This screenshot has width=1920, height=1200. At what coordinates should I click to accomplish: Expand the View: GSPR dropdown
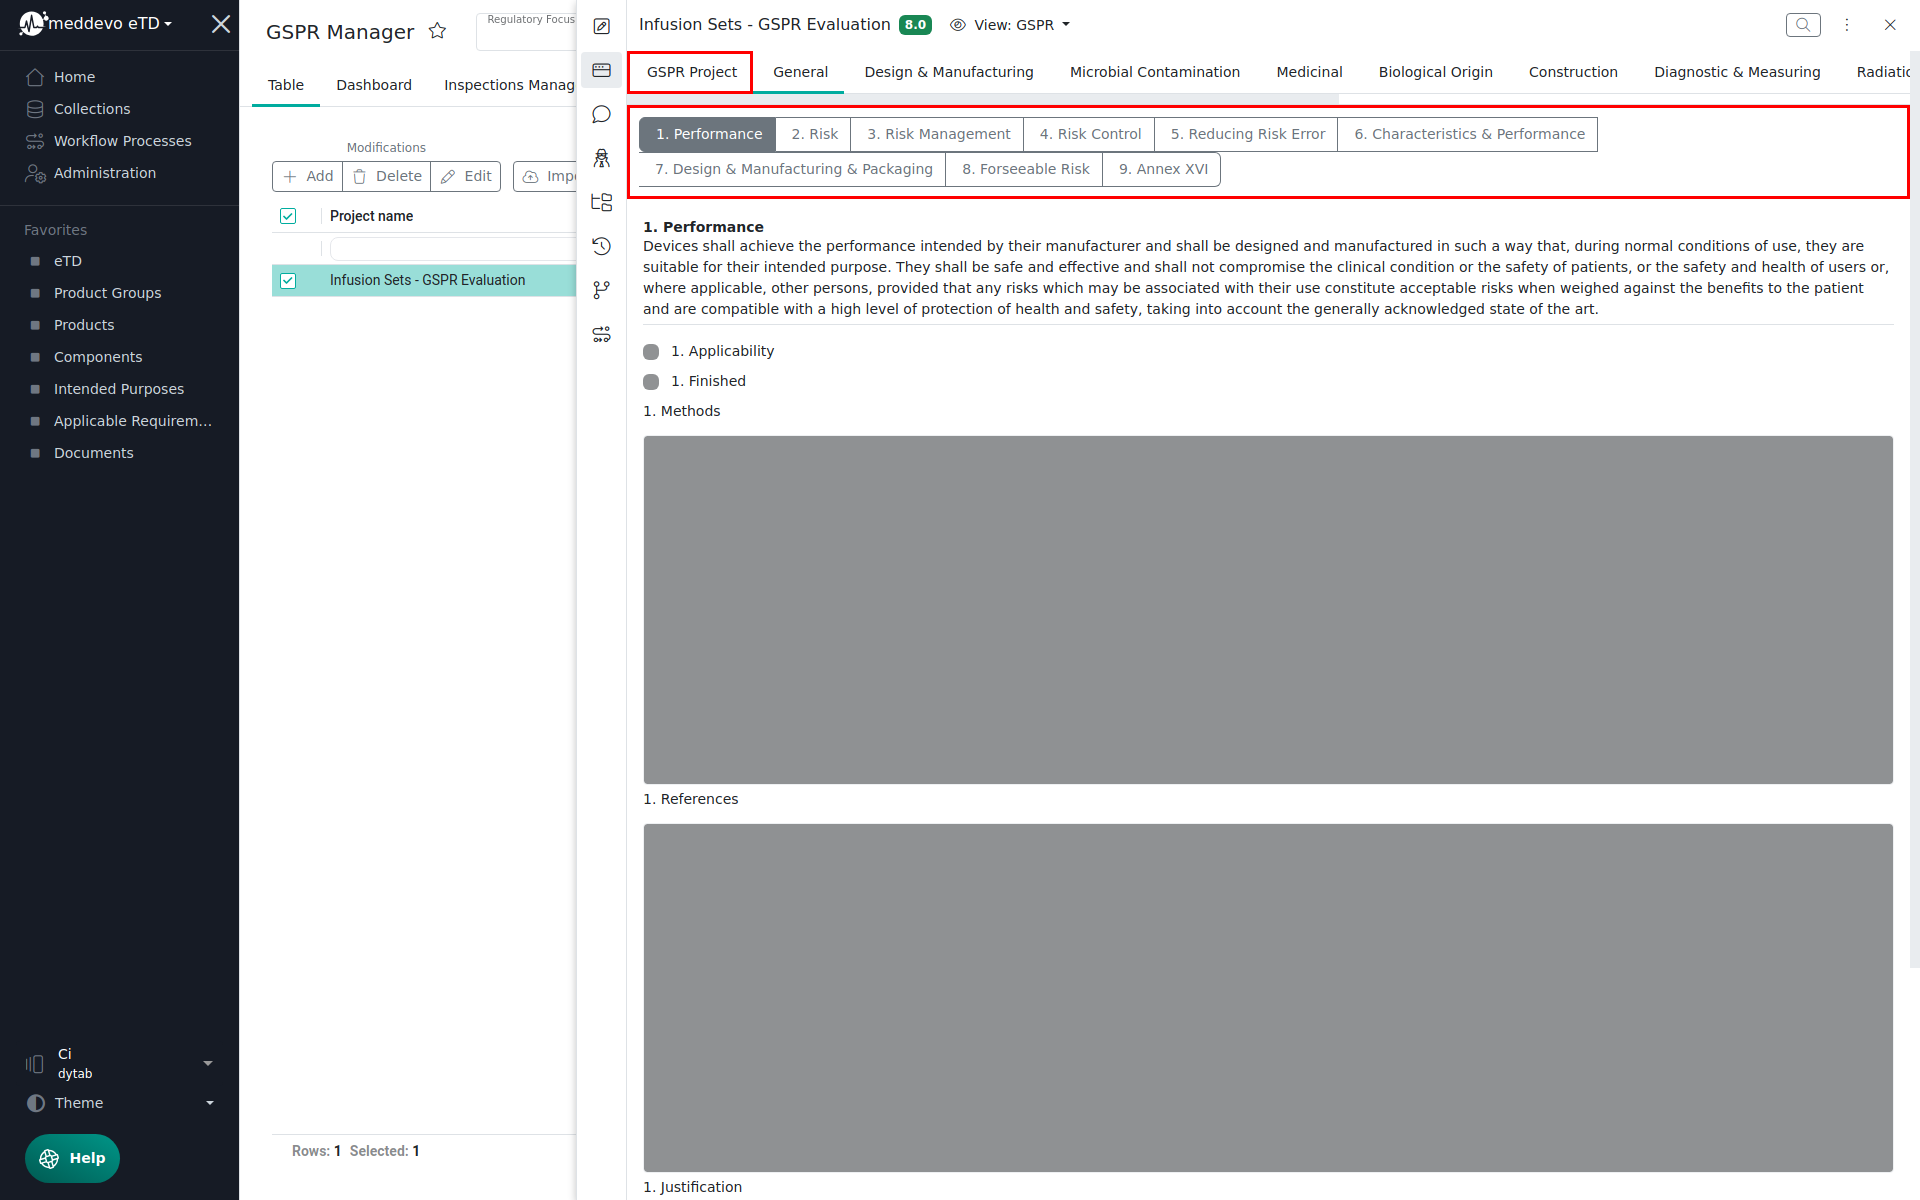pyautogui.click(x=1010, y=25)
